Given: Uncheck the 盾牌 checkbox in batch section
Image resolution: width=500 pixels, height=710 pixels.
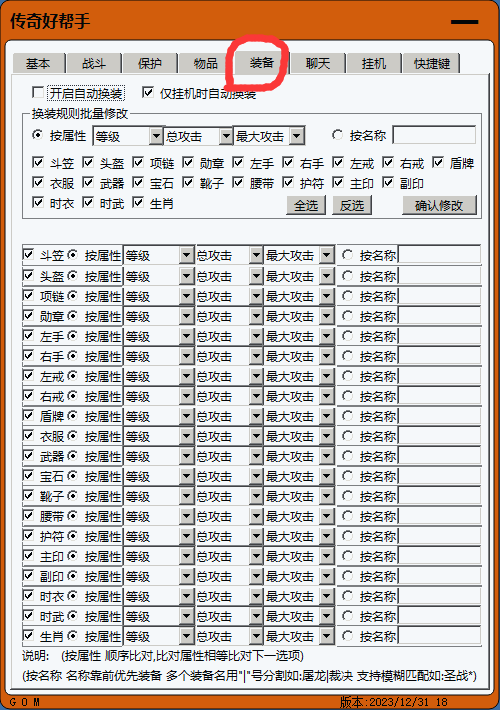Looking at the screenshot, I should point(438,162).
